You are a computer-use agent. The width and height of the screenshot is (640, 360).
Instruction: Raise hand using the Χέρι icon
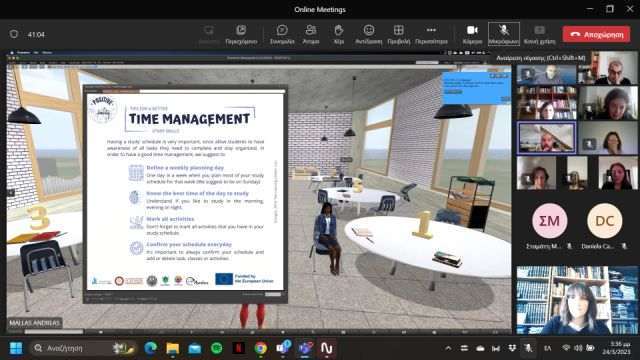coord(339,34)
